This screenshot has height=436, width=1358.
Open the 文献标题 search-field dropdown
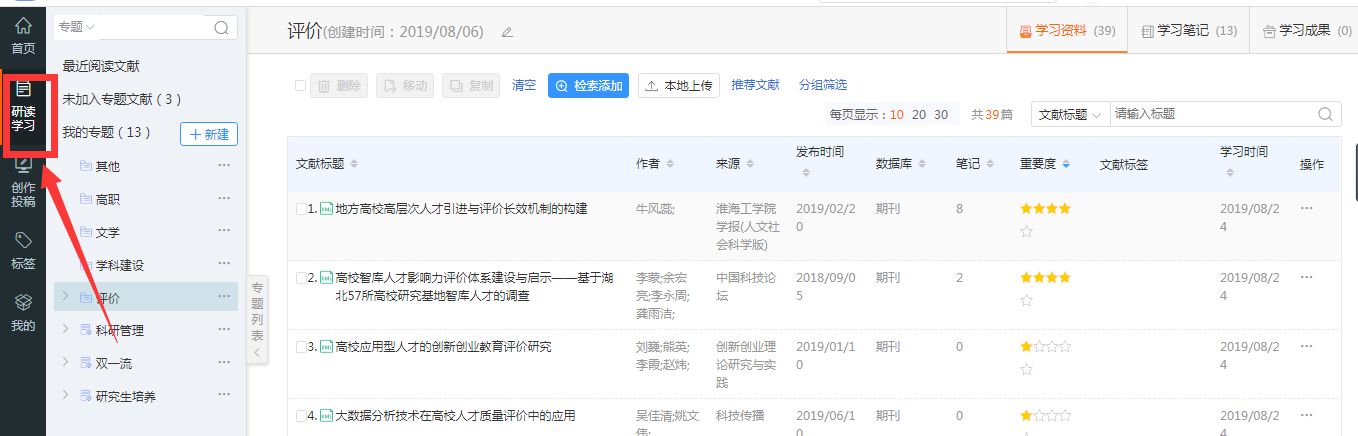(1070, 114)
